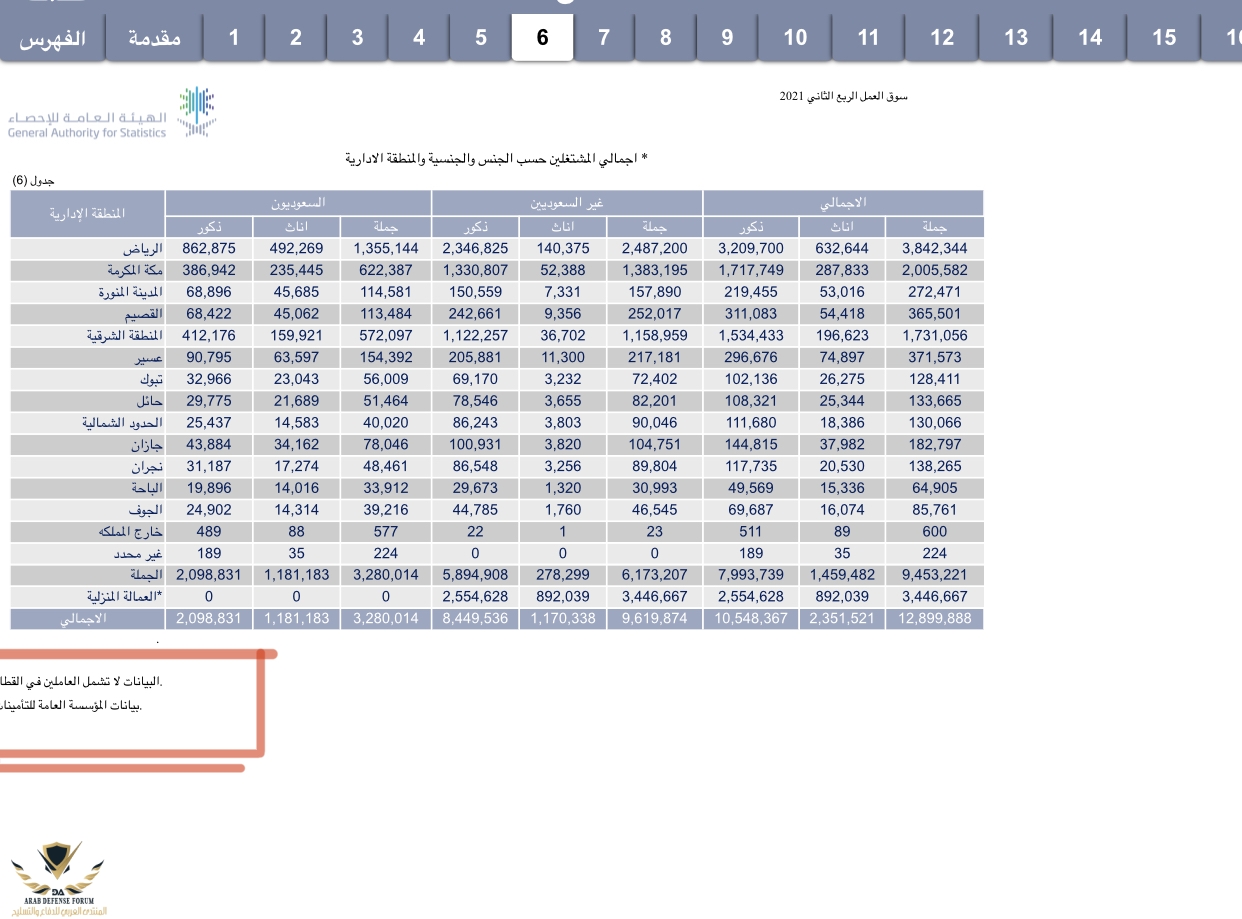Go to tab 11
Screen dimensions: 1242x919
[868, 38]
